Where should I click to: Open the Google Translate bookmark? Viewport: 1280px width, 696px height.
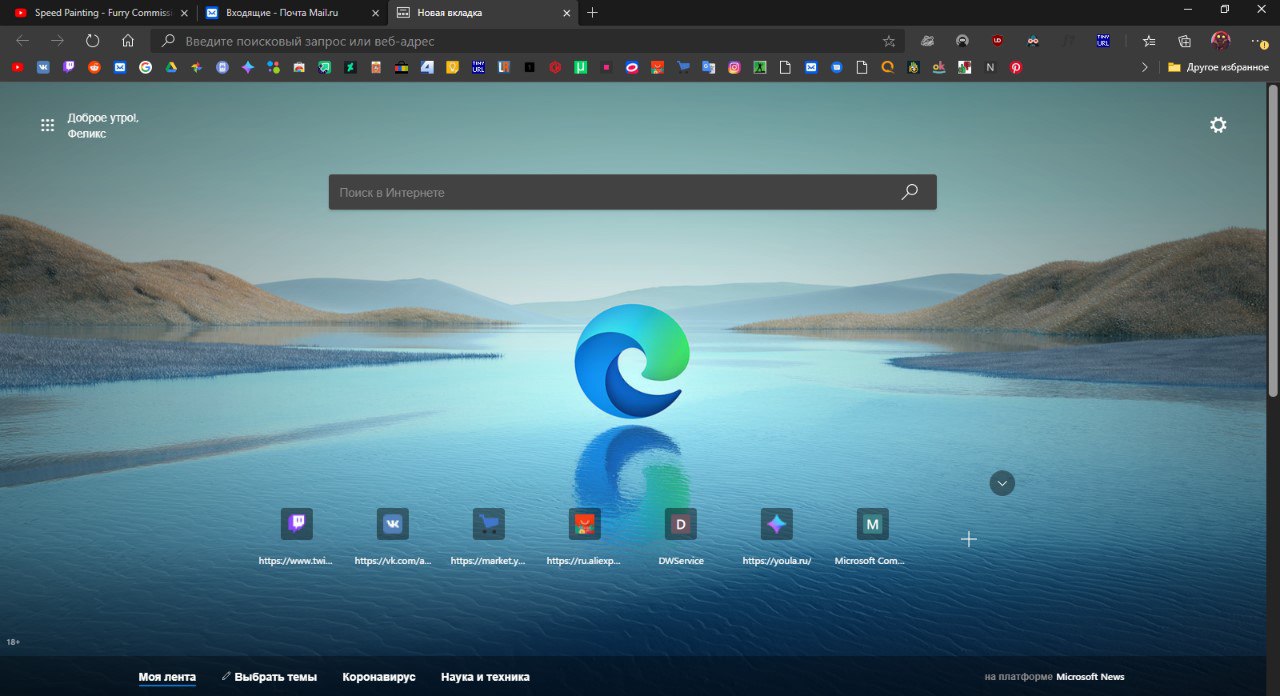pos(708,68)
